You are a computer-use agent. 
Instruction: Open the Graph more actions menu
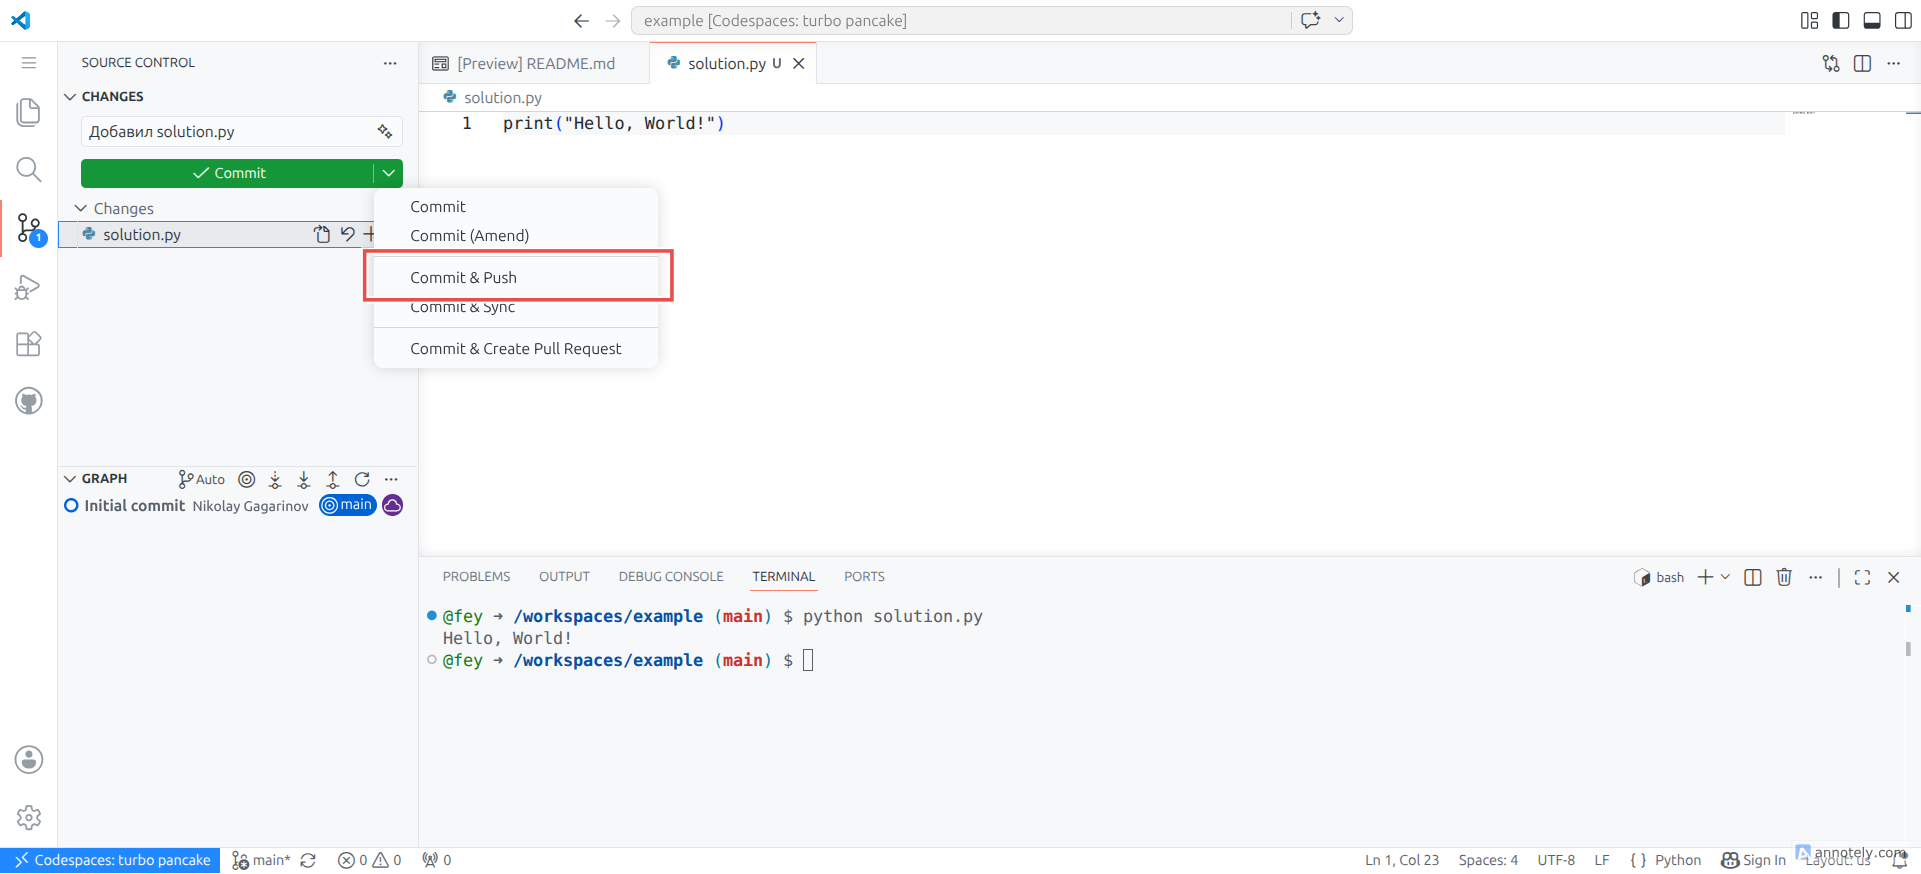tap(391, 479)
